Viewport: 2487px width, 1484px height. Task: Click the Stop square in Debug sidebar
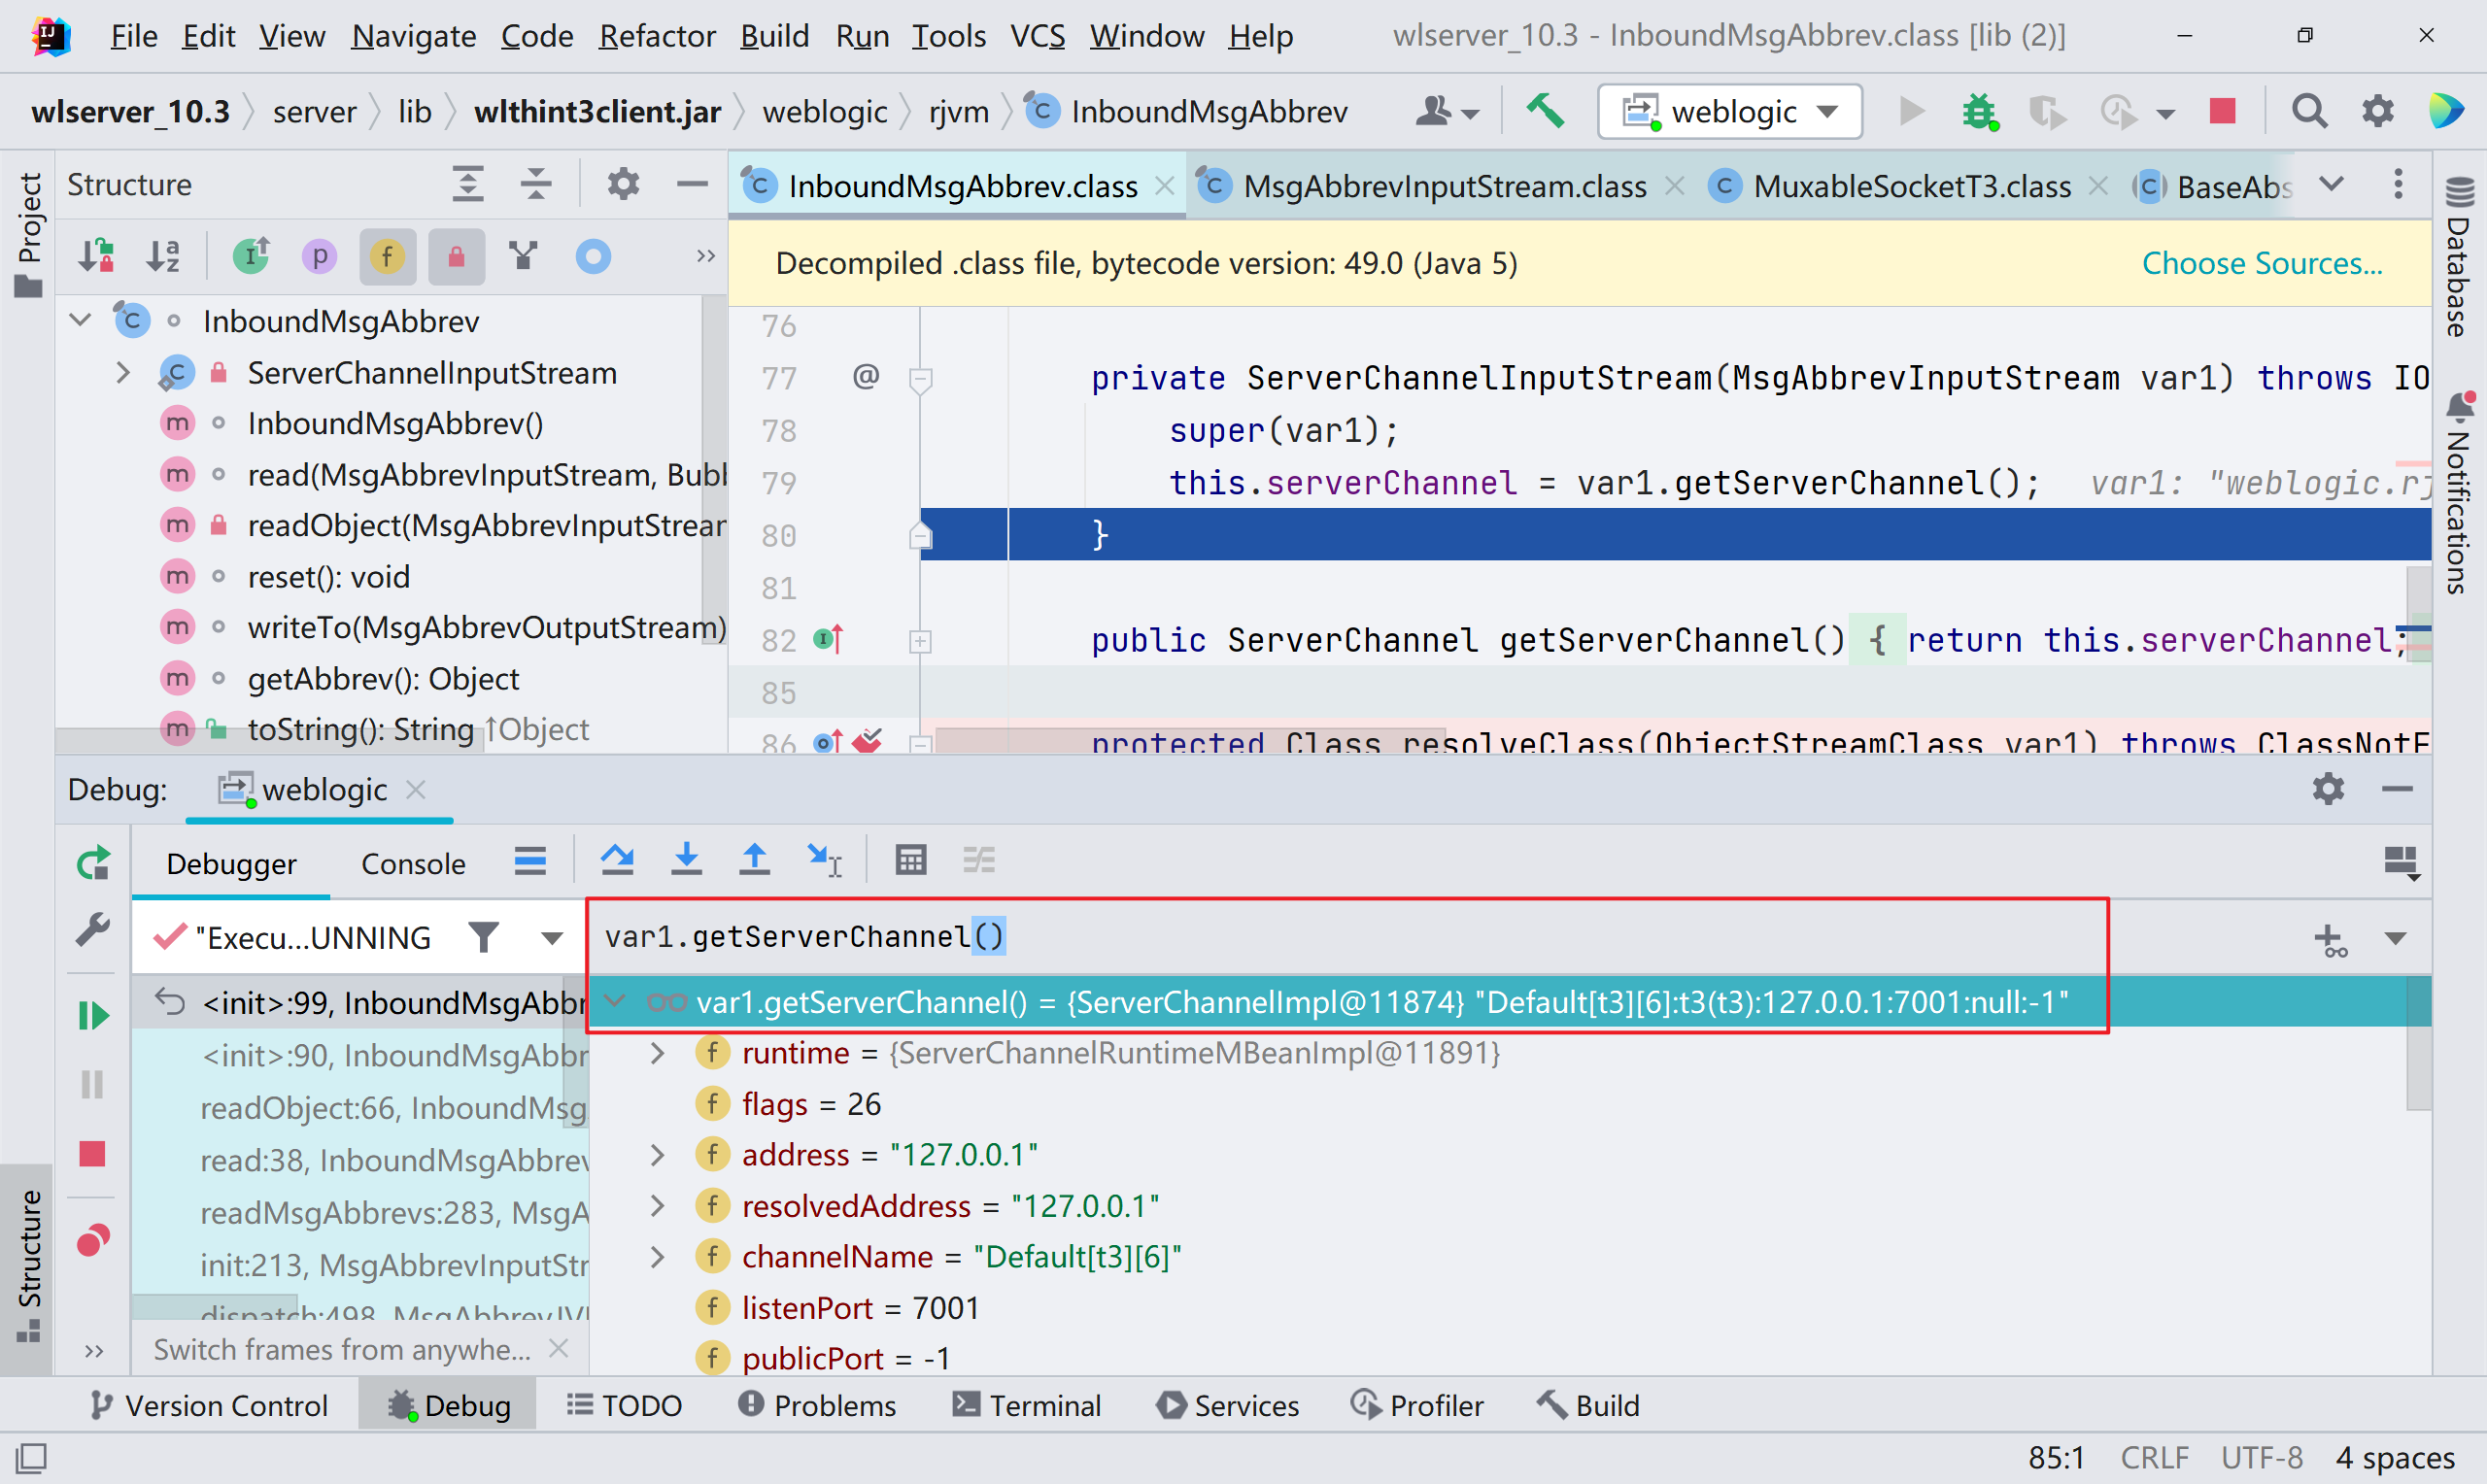(x=92, y=1153)
